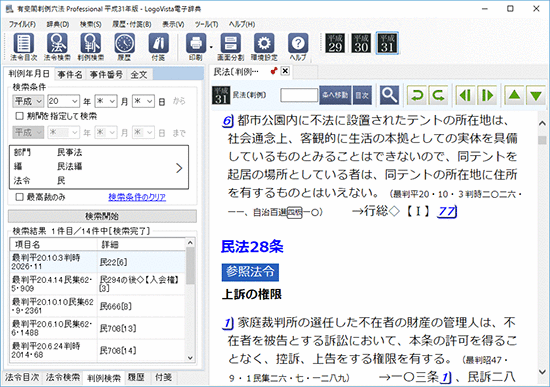The height and width of the screenshot is (387, 550).
Task: Expand the 部門/編/法令 selector chevron
Action: click(179, 168)
